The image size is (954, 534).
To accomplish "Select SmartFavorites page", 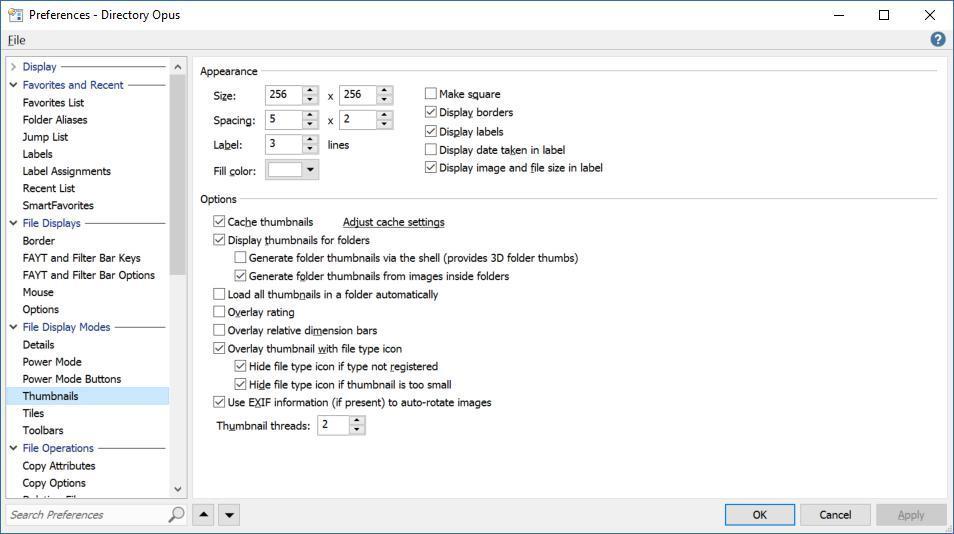I will point(58,205).
